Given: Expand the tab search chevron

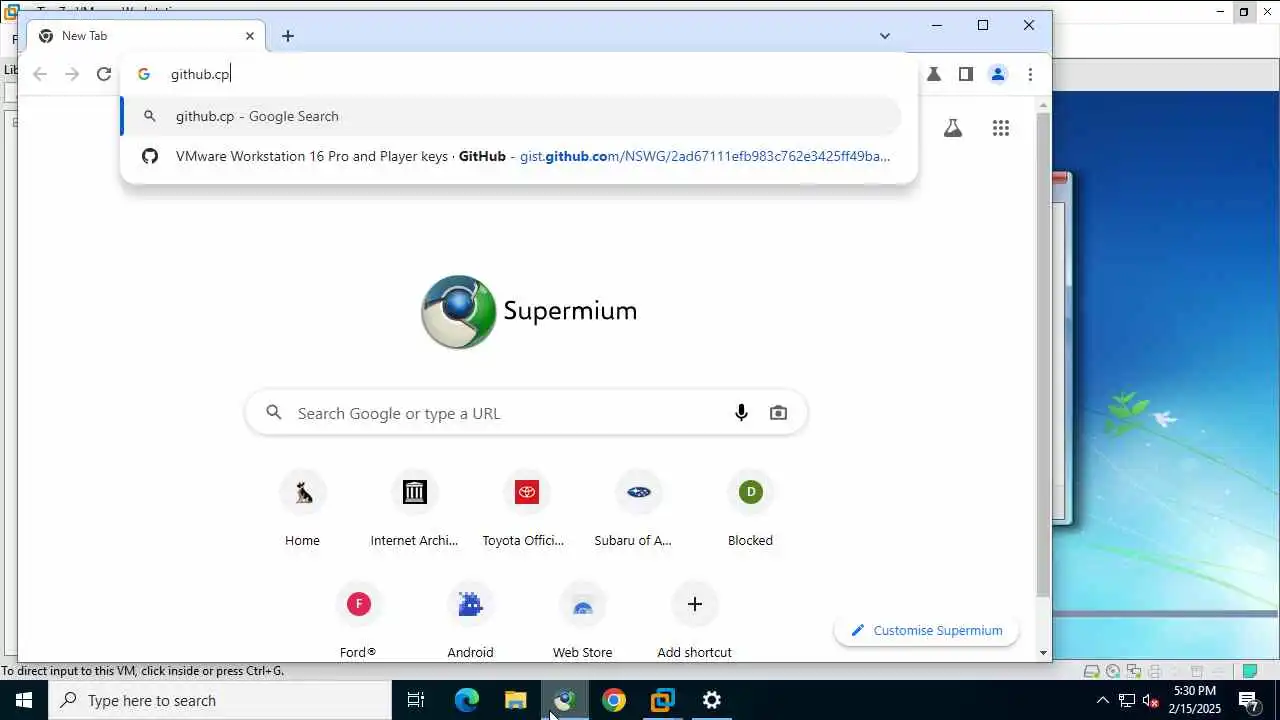Looking at the screenshot, I should tap(885, 36).
